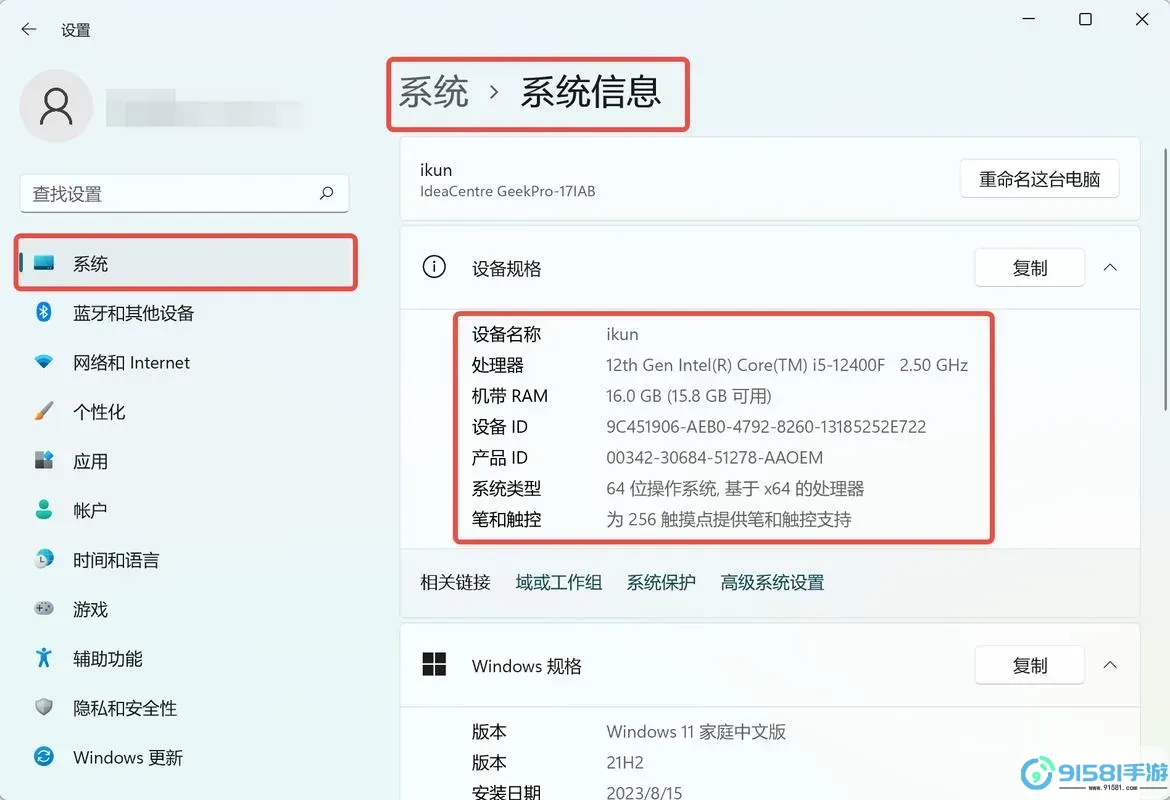The width and height of the screenshot is (1170, 800).
Task: Click the info icon beside 设备规格
Action: pyautogui.click(x=434, y=266)
